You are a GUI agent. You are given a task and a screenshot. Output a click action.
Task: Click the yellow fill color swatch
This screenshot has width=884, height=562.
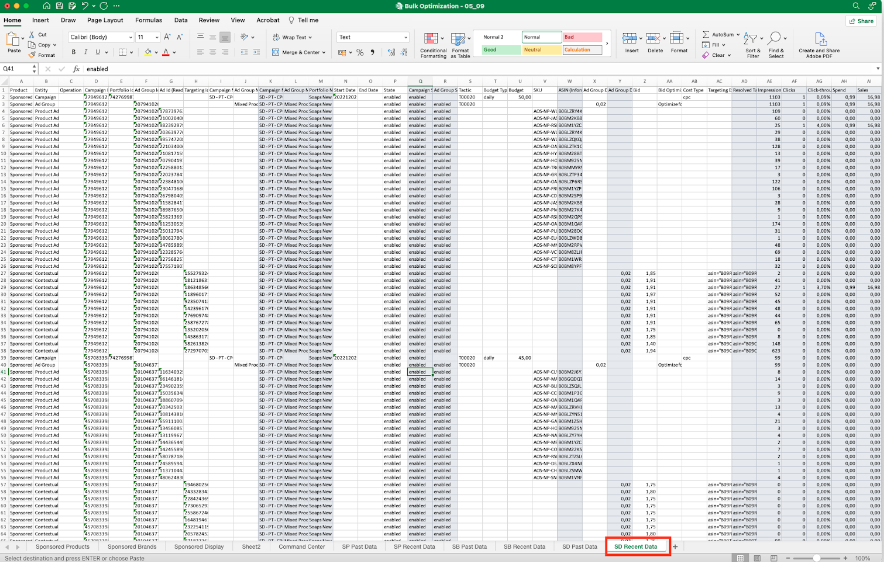pos(146,52)
